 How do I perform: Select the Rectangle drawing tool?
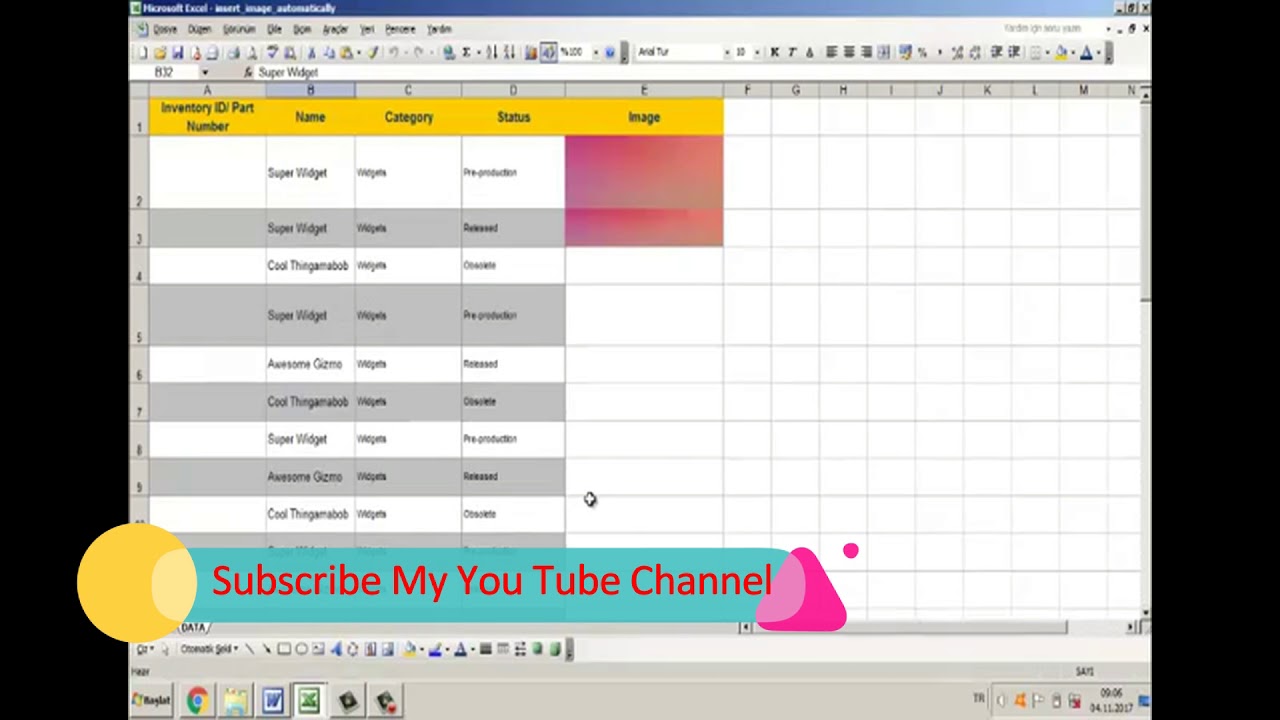point(284,649)
